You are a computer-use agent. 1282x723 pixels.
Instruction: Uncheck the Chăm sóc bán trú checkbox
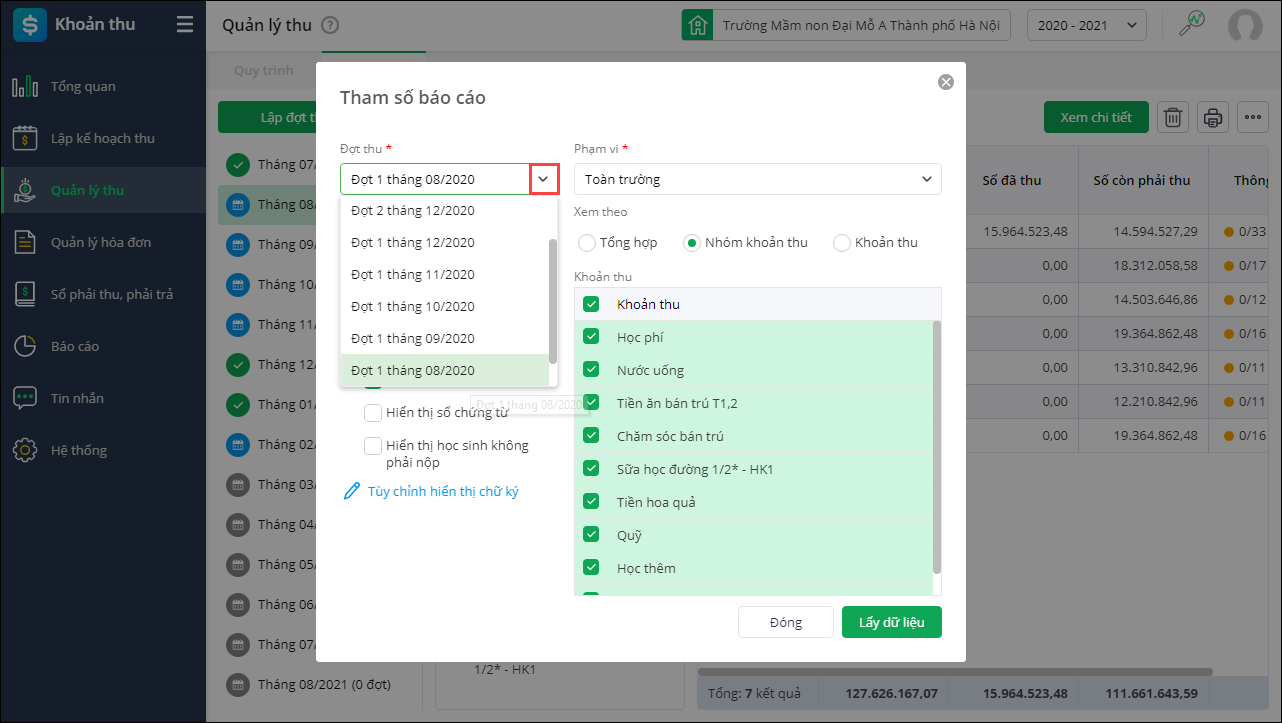[591, 436]
